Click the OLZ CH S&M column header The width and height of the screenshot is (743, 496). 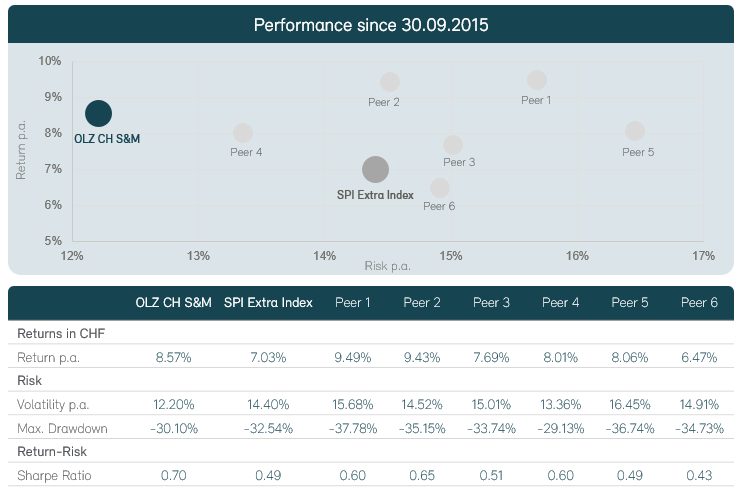coord(173,302)
